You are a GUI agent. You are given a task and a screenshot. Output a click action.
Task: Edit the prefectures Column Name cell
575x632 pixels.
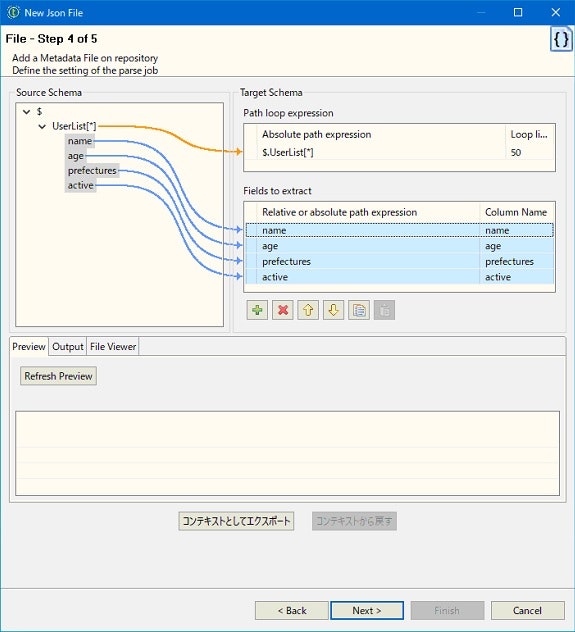[517, 262]
